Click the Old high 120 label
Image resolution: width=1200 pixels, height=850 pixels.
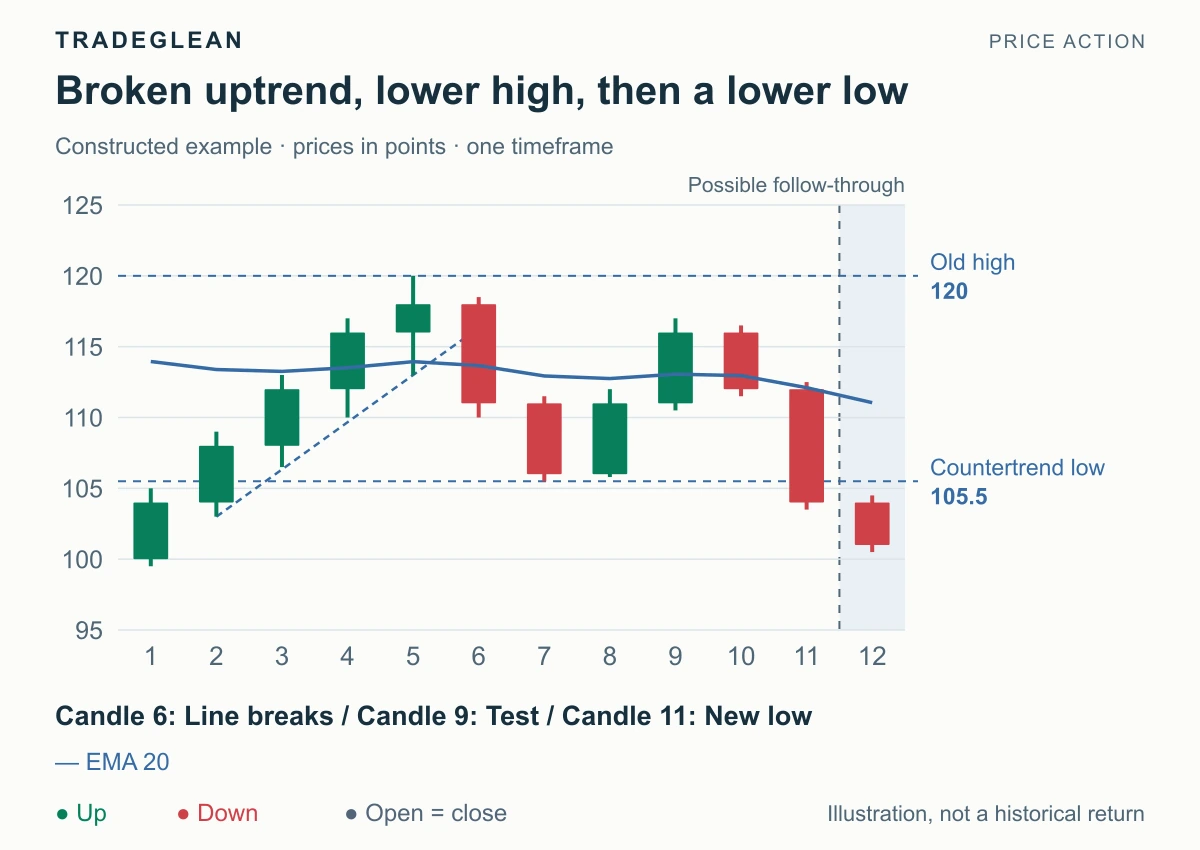972,277
